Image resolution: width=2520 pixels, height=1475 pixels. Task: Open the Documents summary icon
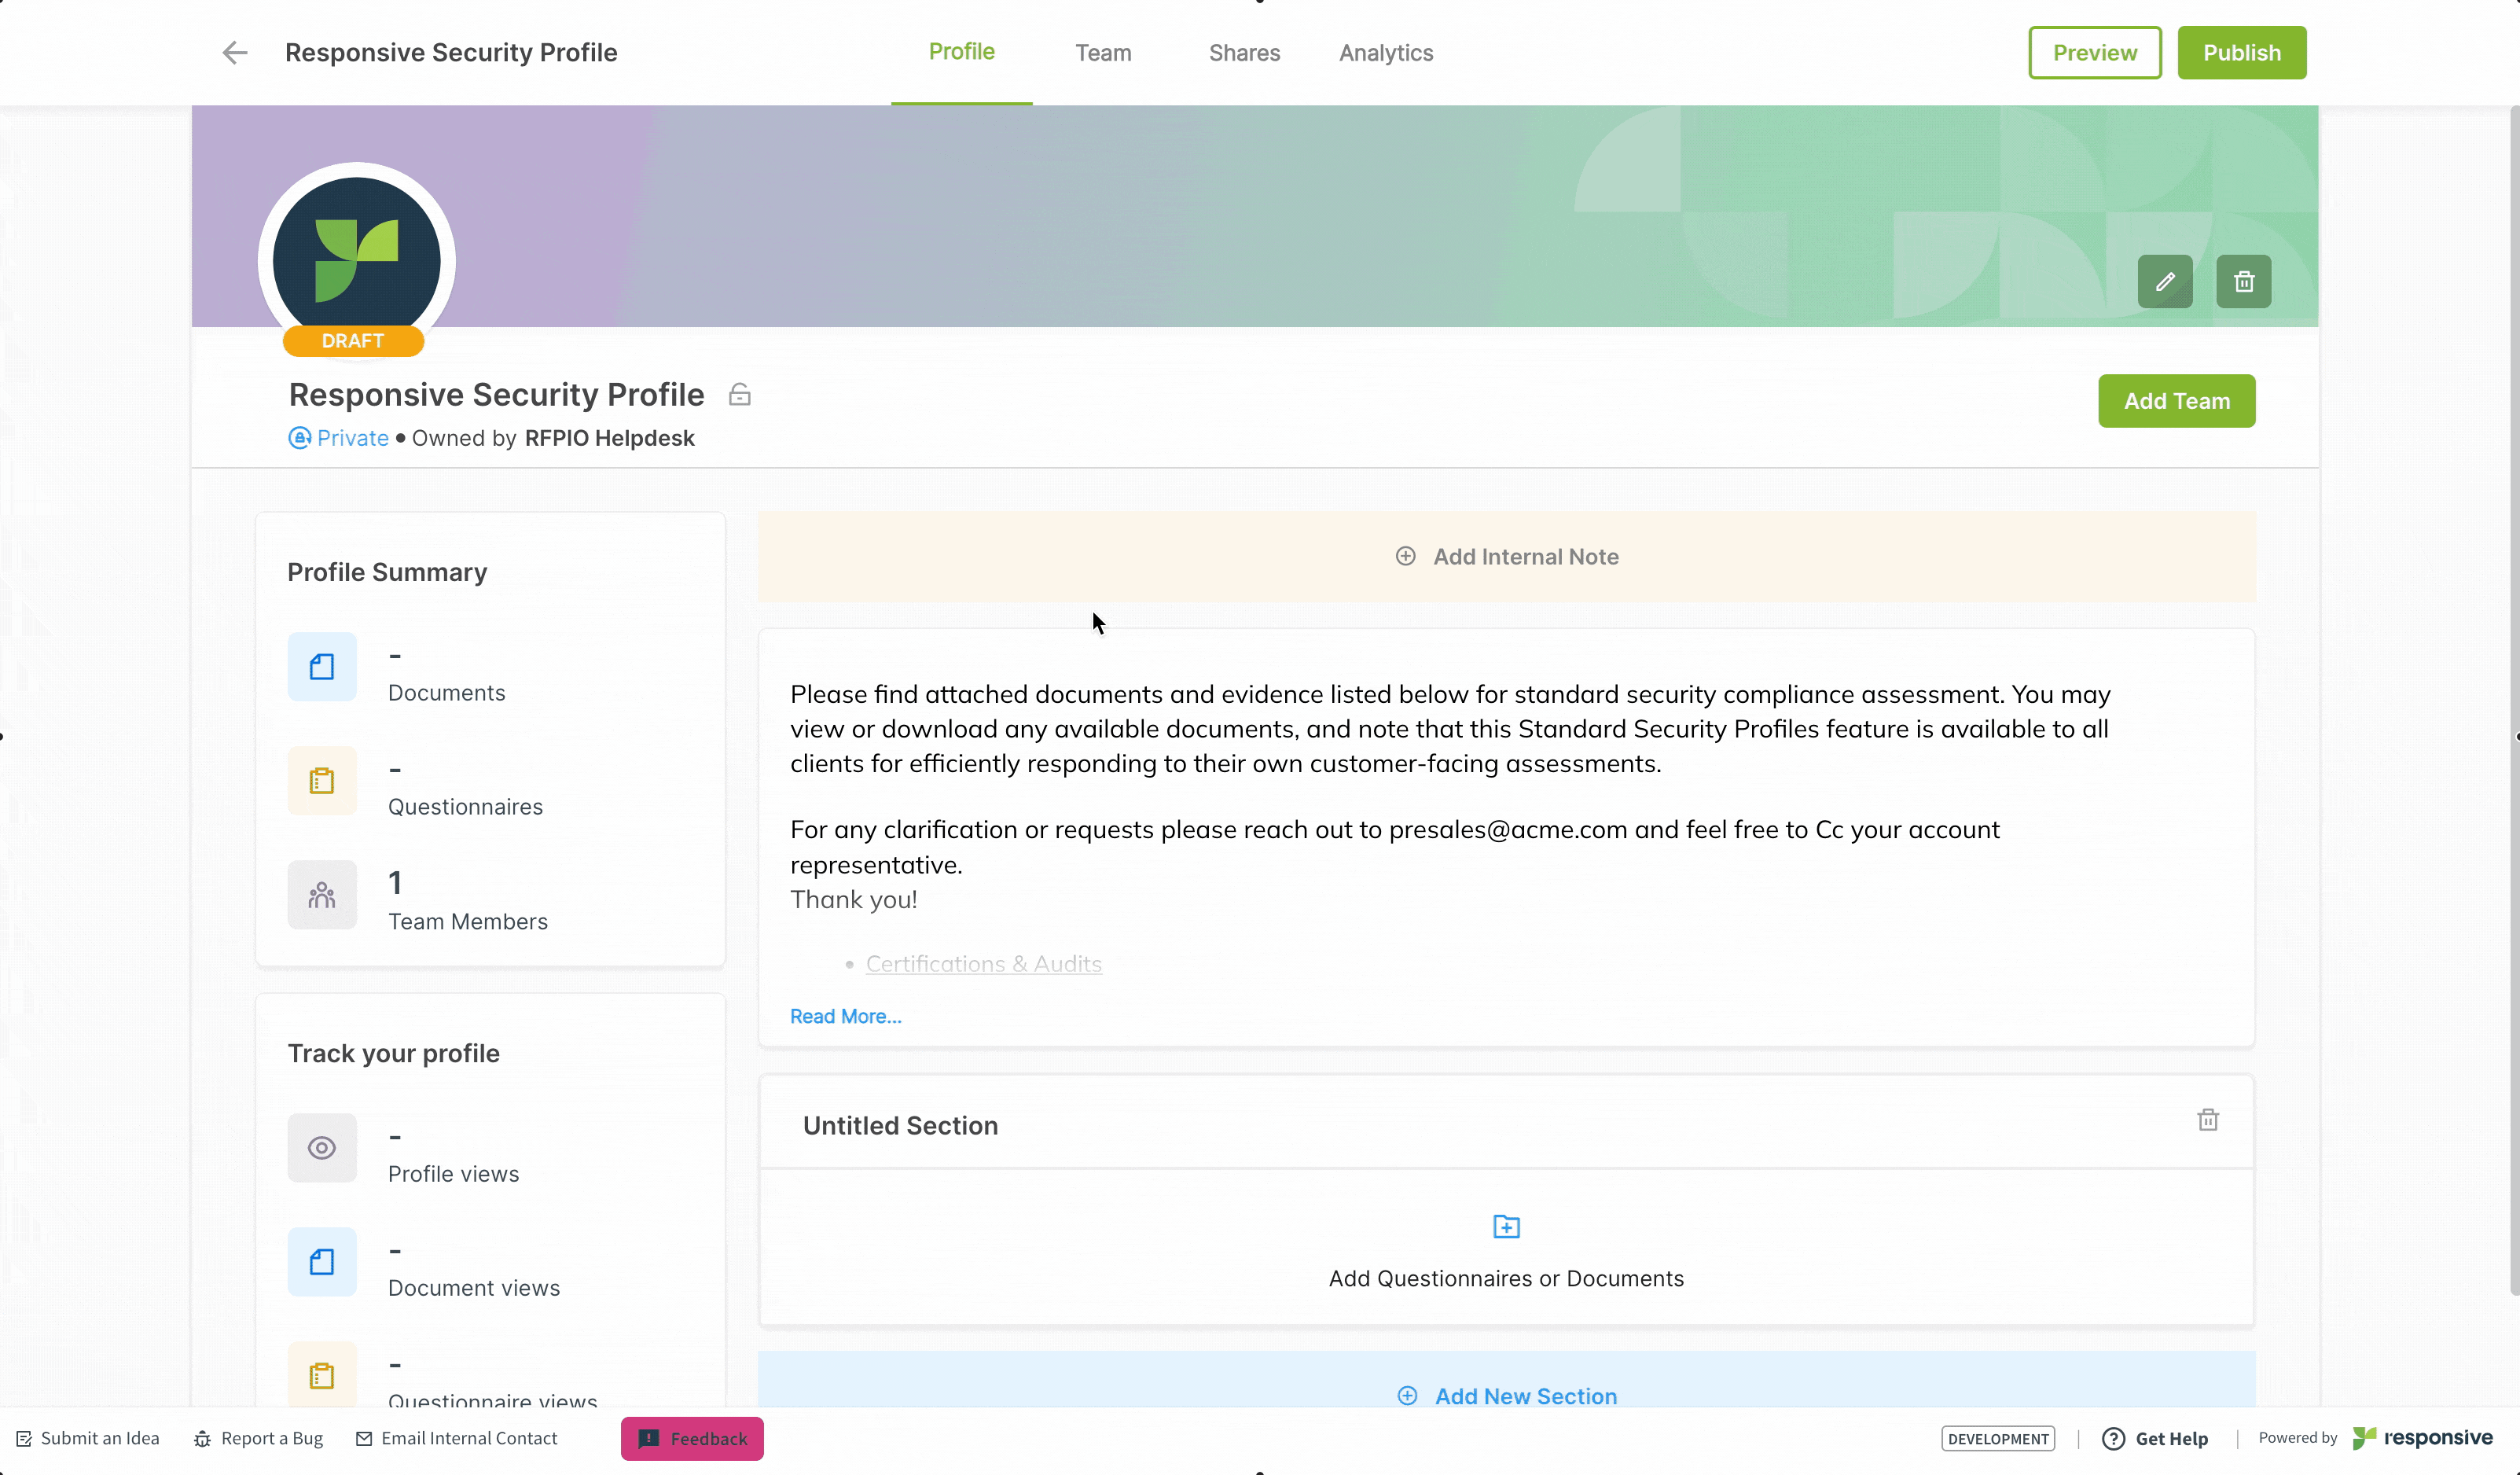click(x=322, y=667)
